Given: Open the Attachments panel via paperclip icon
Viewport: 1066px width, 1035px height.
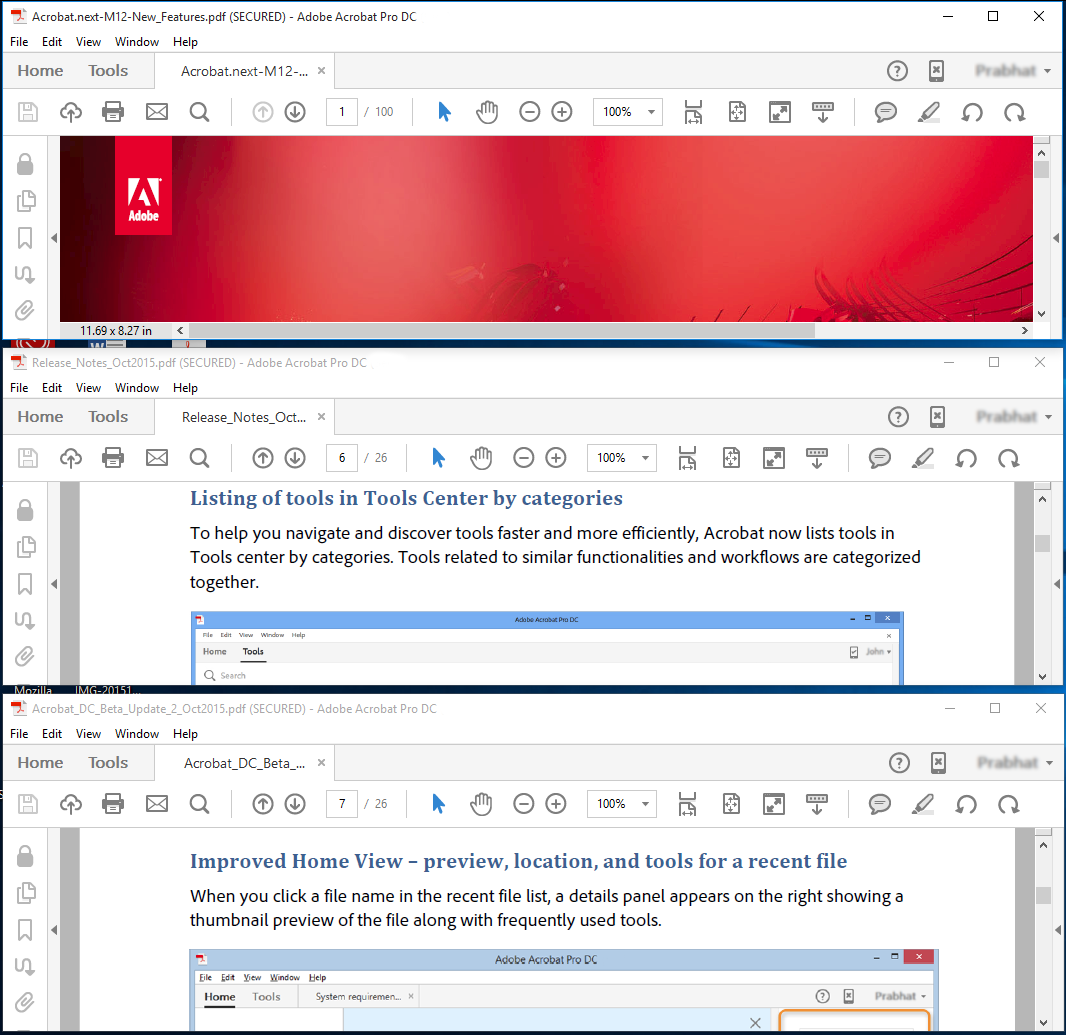Looking at the screenshot, I should click(26, 310).
